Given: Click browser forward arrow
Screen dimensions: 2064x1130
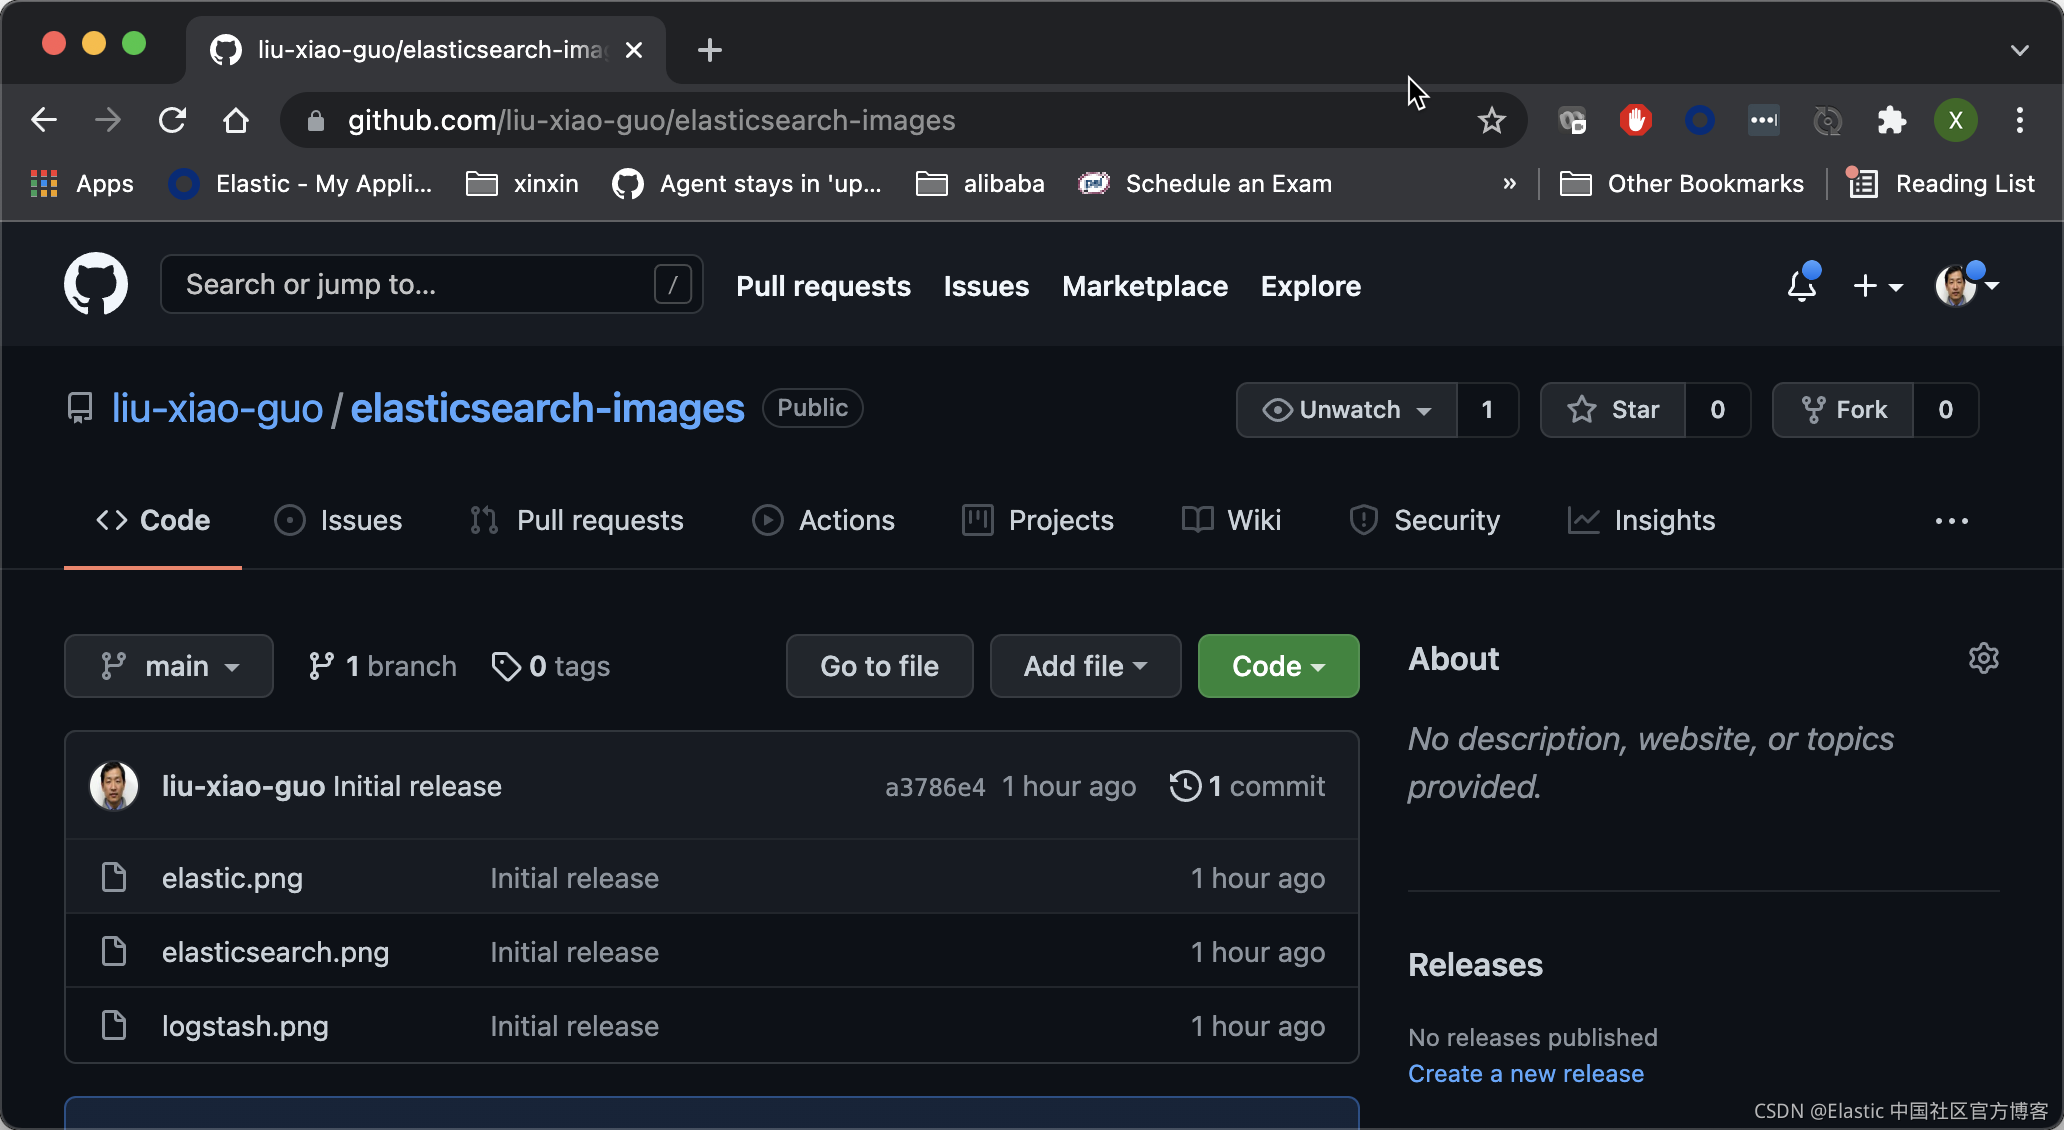Looking at the screenshot, I should pos(108,120).
